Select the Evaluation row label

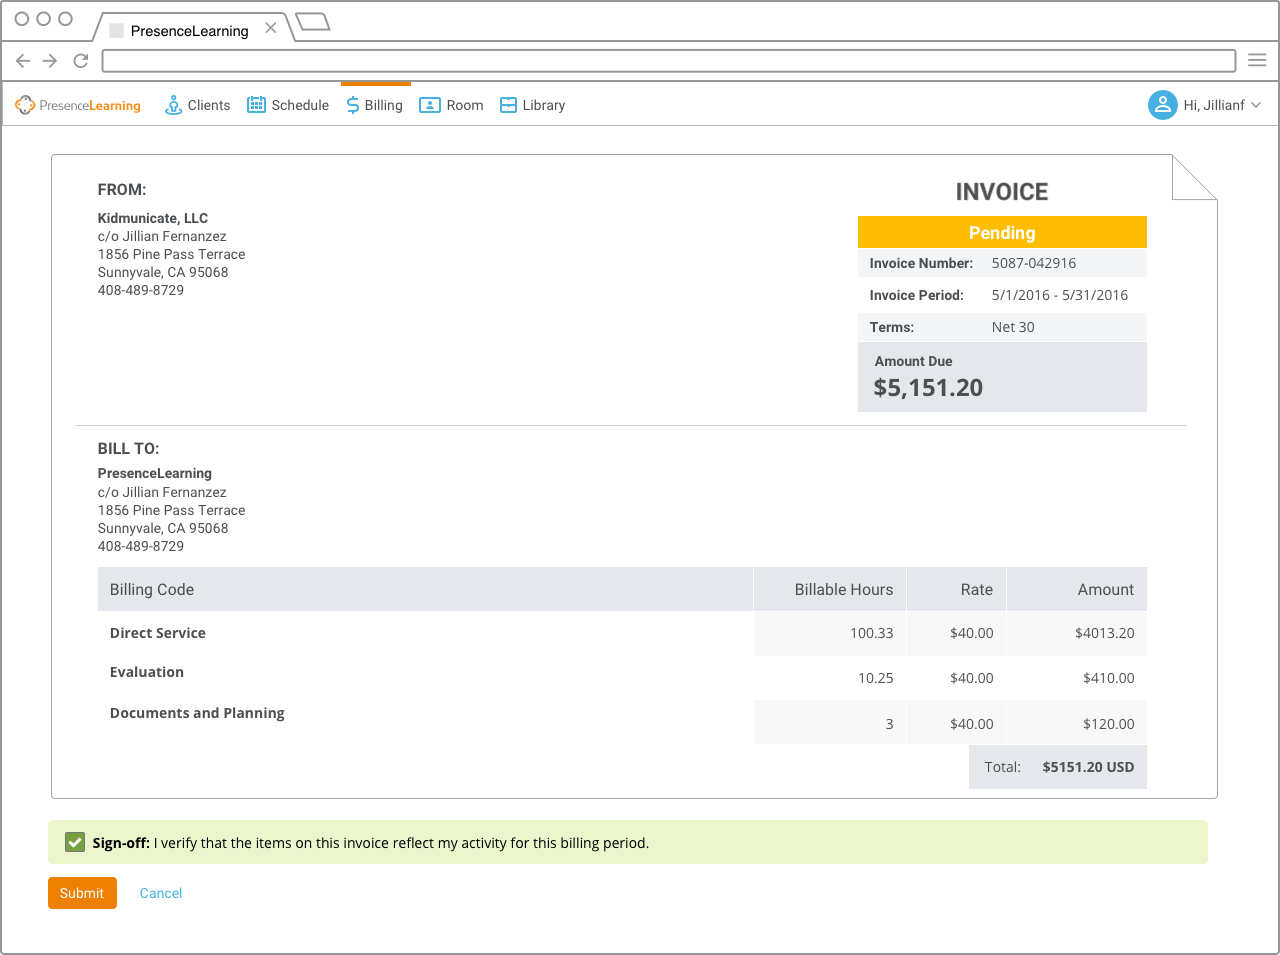147,672
